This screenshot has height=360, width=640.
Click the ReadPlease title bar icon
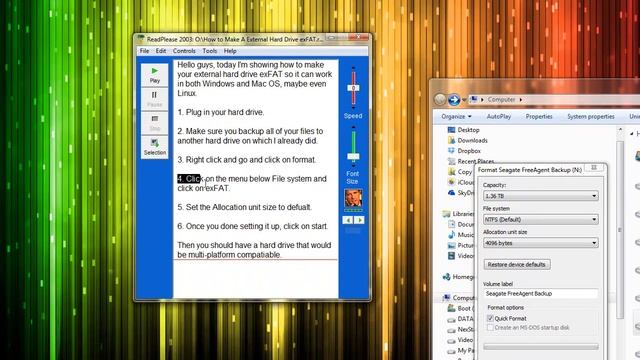point(141,39)
